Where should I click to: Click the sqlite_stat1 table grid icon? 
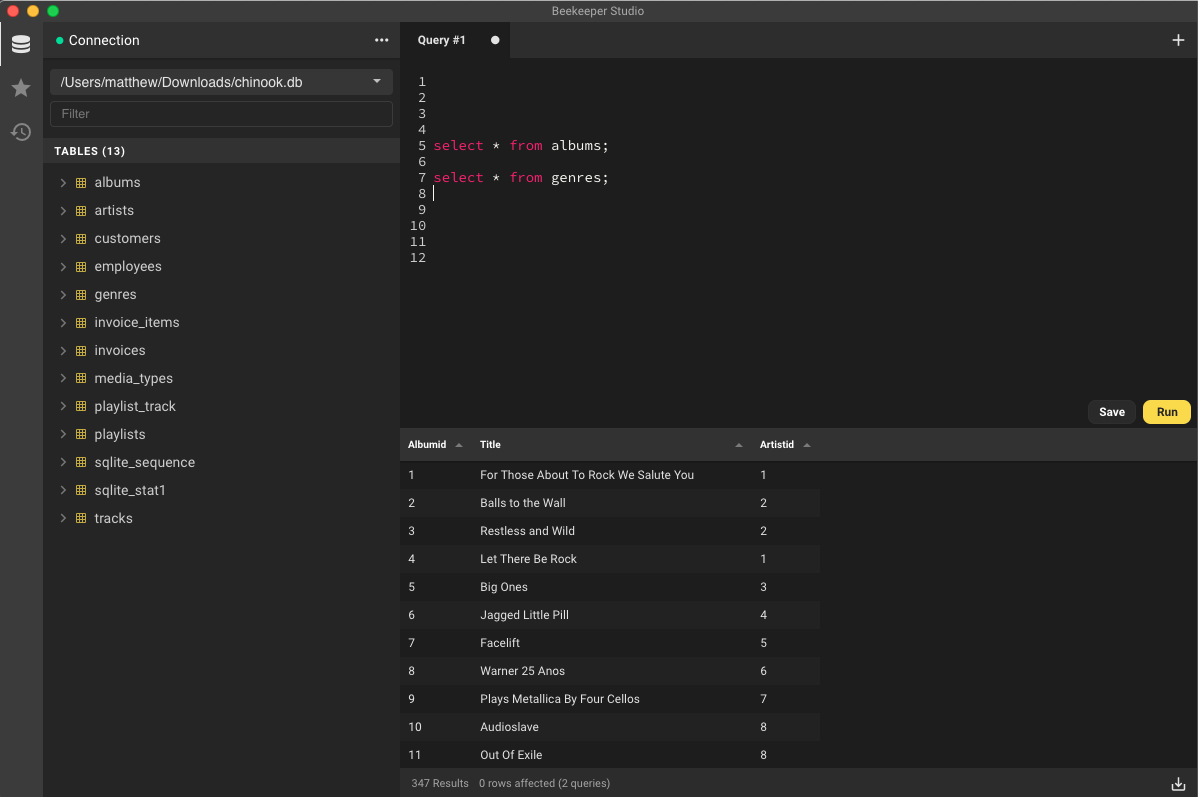(x=81, y=491)
